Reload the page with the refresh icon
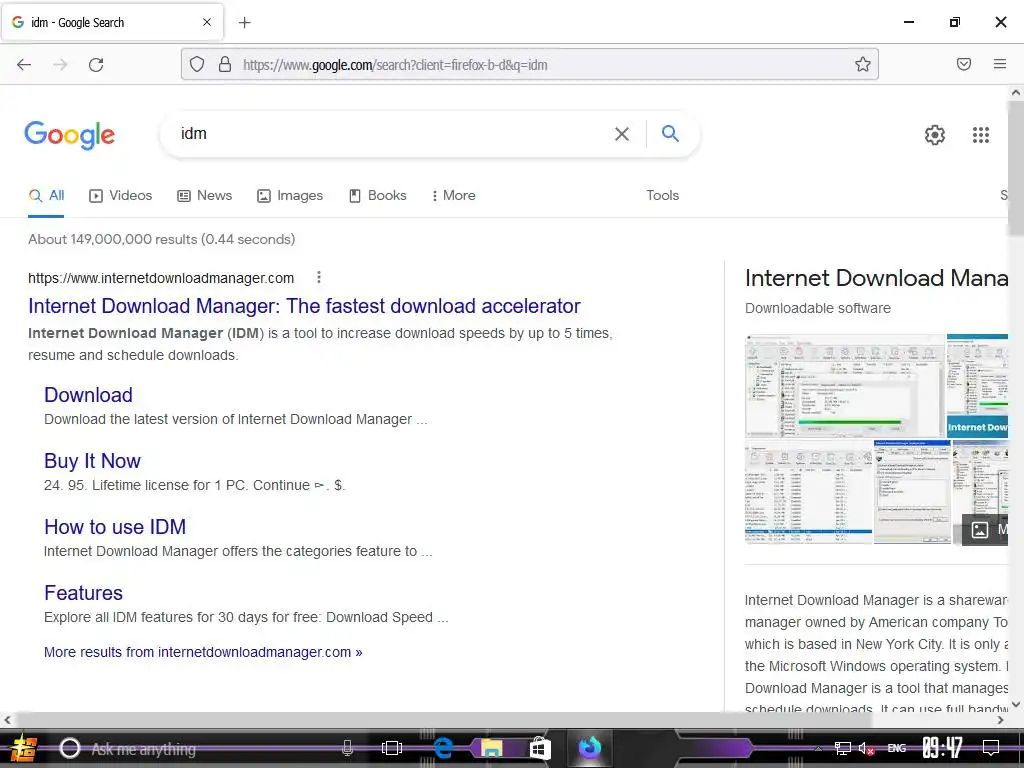 coord(96,64)
